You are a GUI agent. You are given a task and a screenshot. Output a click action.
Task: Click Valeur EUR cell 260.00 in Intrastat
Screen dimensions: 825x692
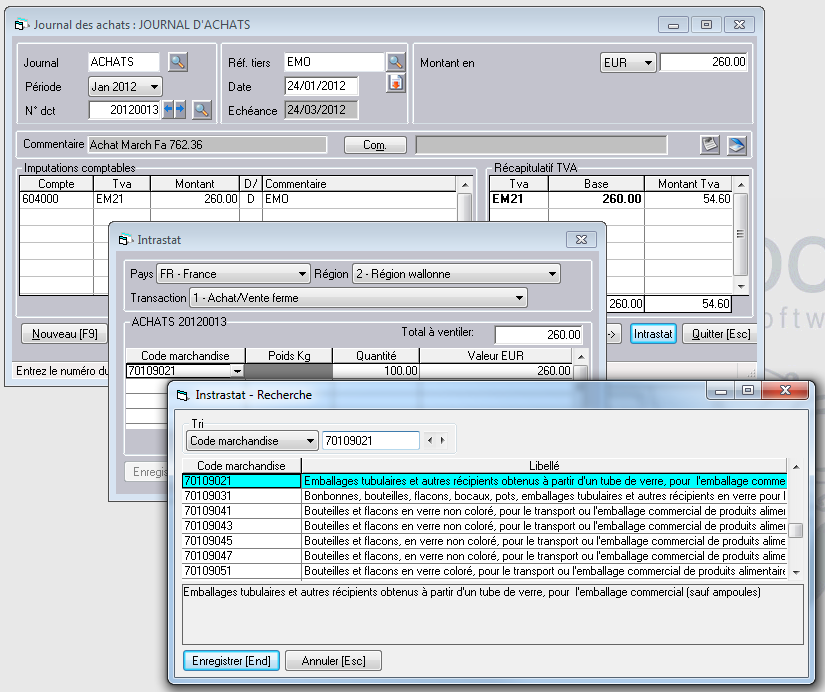496,371
